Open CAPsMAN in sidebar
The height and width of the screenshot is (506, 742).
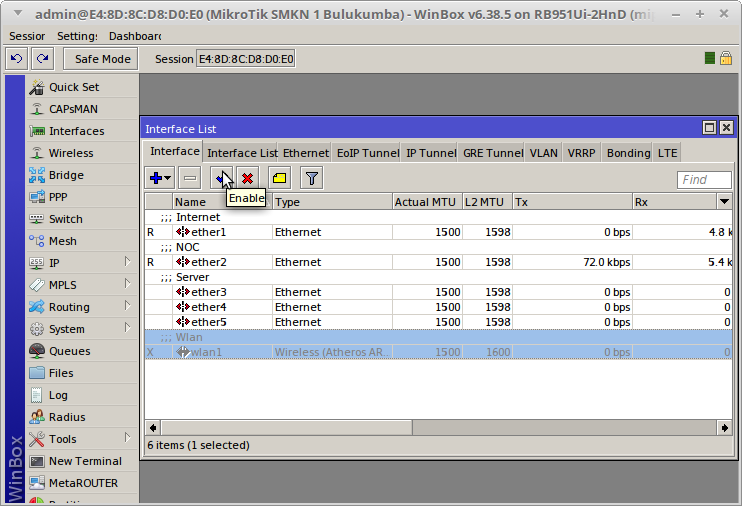tap(82, 109)
